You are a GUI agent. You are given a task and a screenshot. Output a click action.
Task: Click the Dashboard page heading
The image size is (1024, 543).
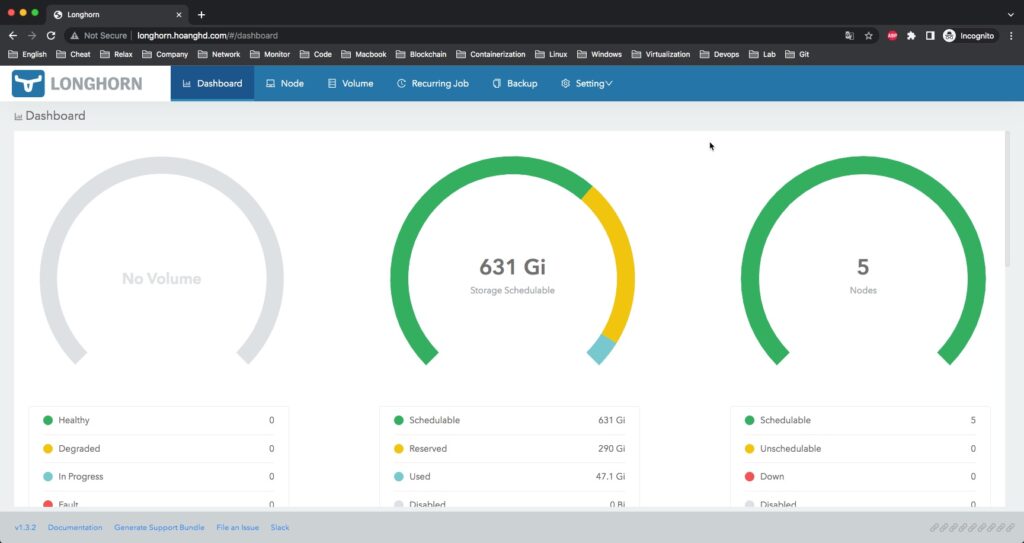[50, 116]
